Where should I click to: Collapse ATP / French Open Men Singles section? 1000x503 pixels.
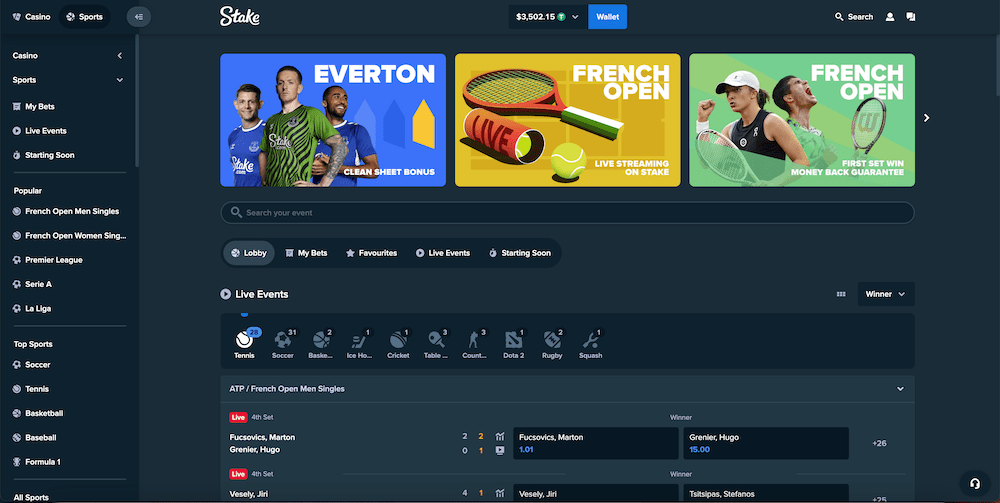coord(901,389)
